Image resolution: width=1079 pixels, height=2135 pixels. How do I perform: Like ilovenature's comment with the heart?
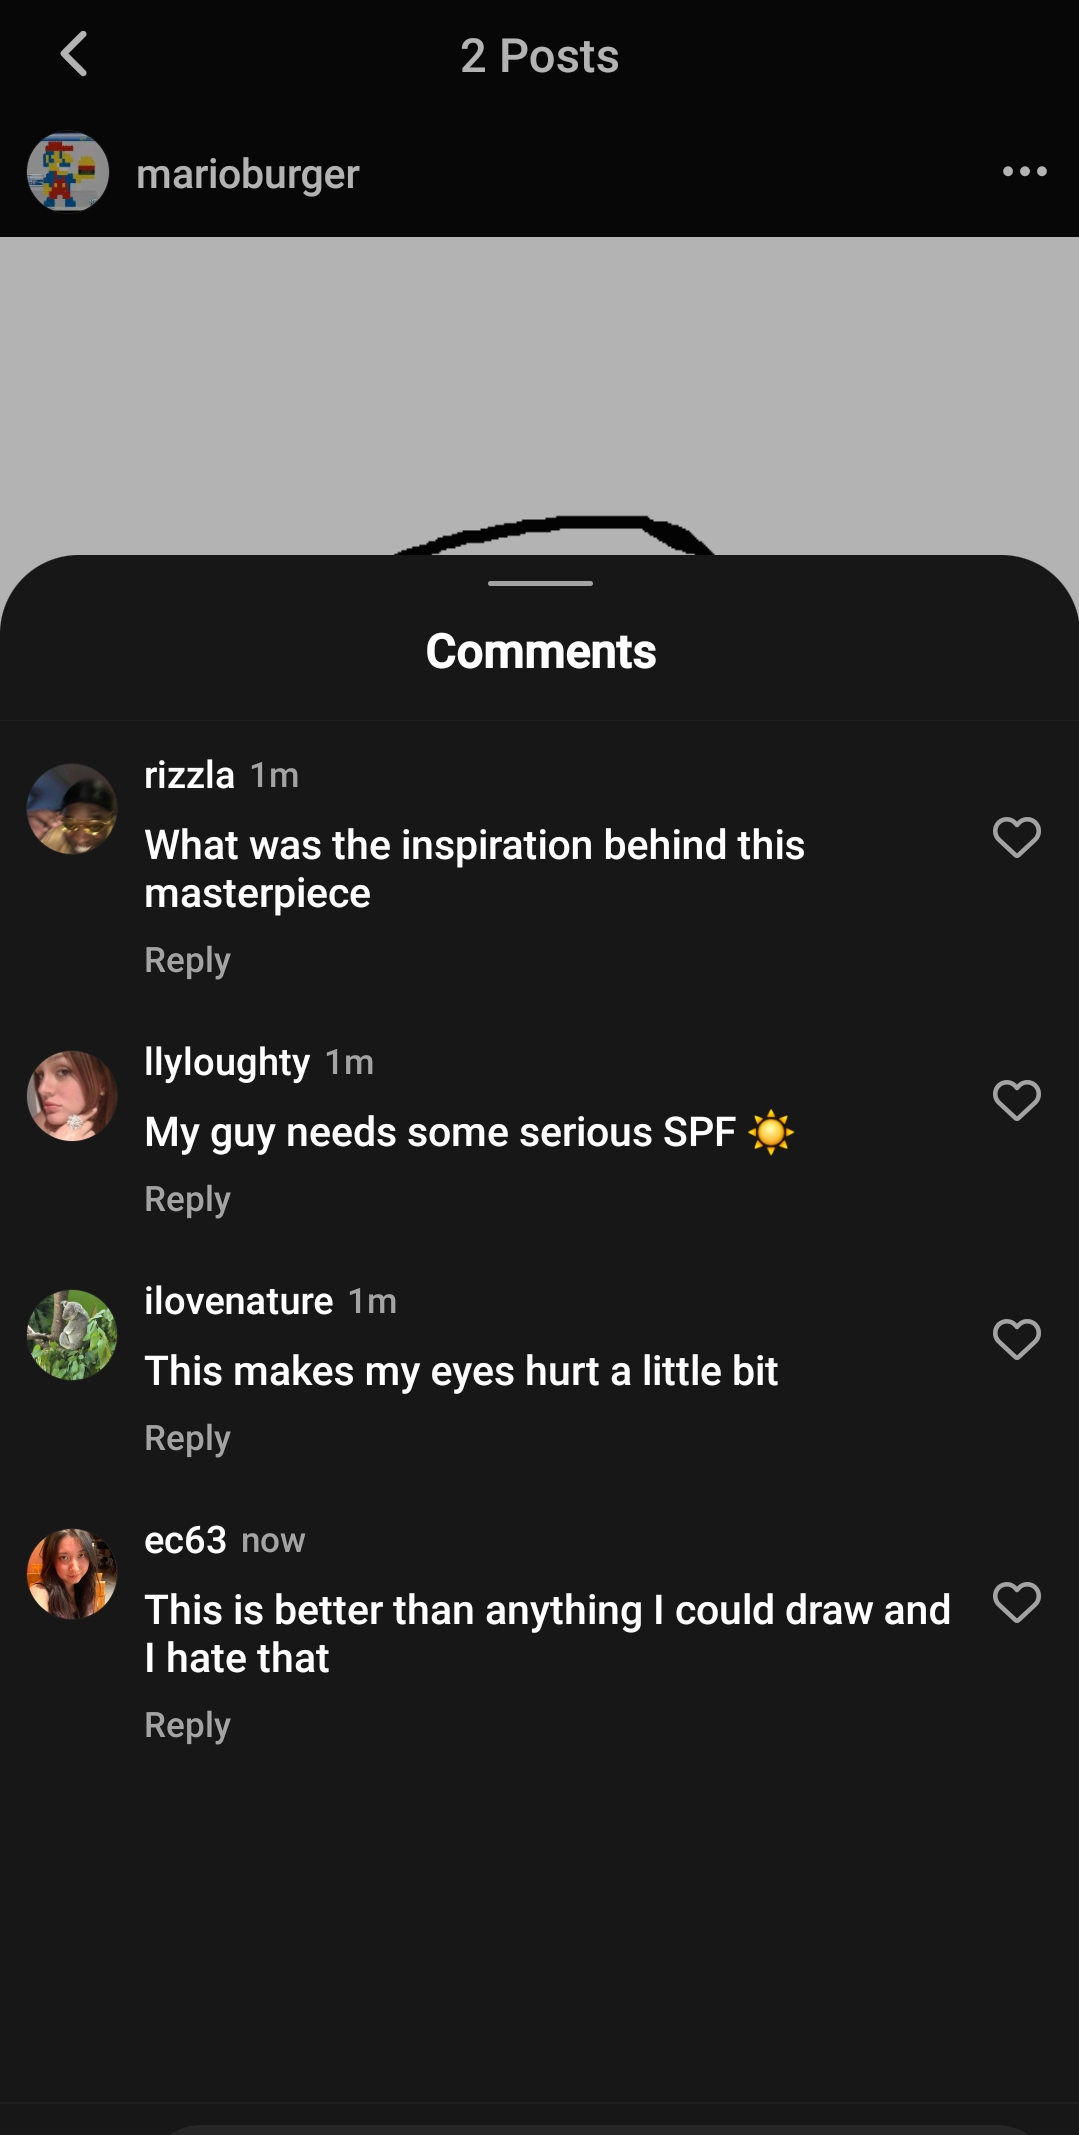click(1016, 1339)
